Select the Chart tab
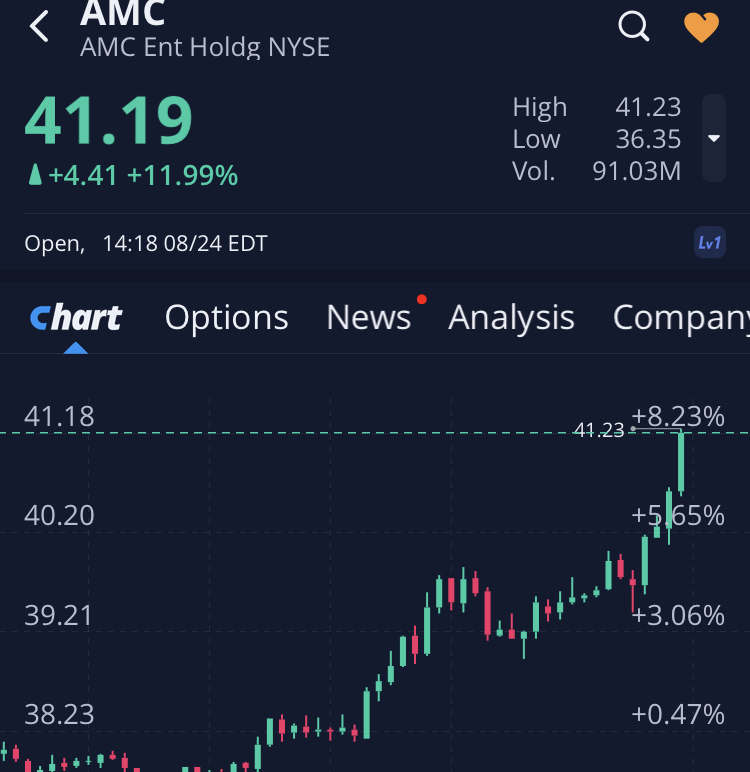Viewport: 750px width, 772px height. (x=76, y=318)
